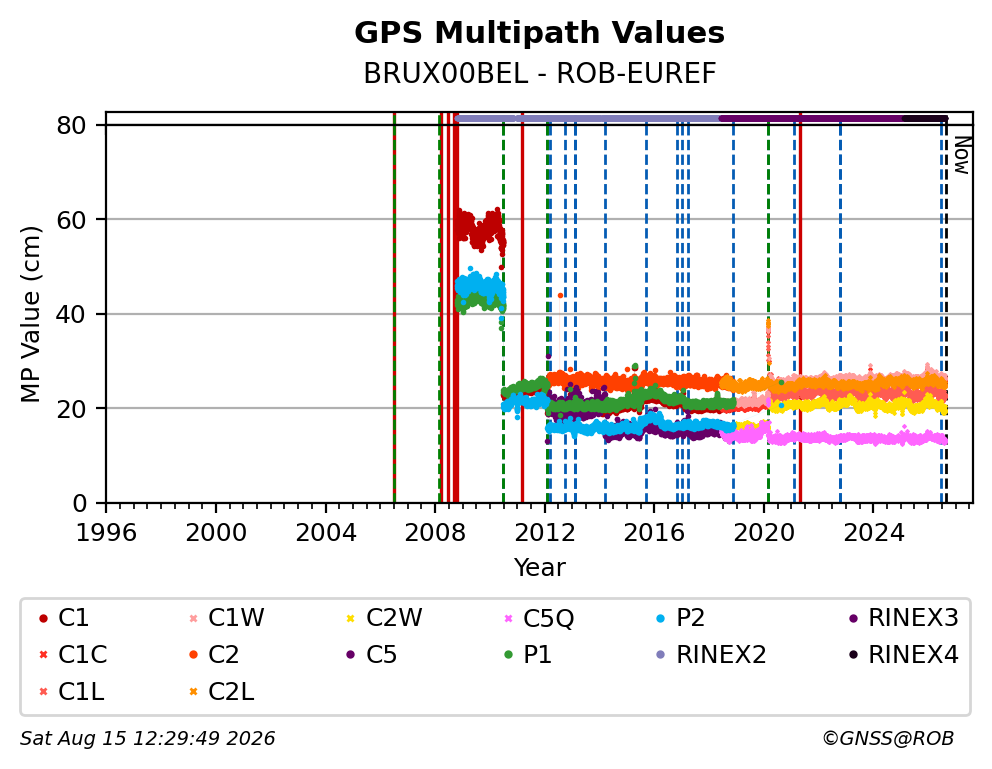Click the MP Value (cm) axis label

pyautogui.click(x=30, y=314)
